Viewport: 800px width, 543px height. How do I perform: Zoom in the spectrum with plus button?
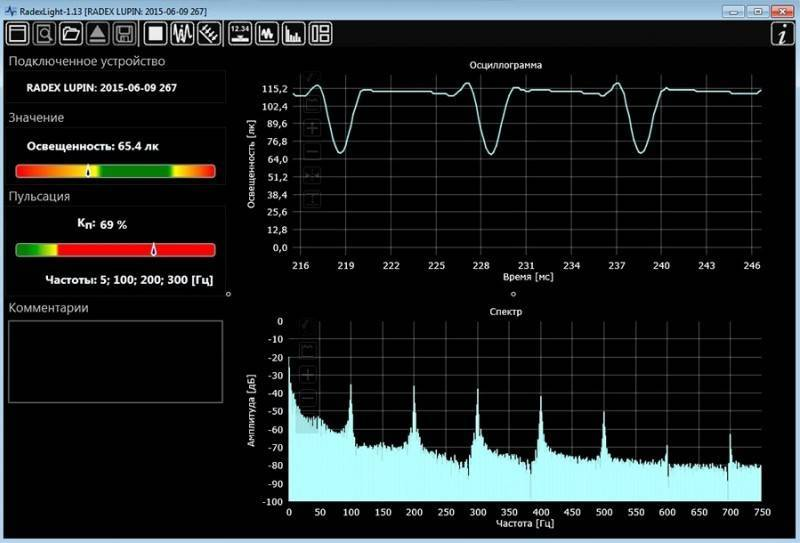(x=308, y=374)
